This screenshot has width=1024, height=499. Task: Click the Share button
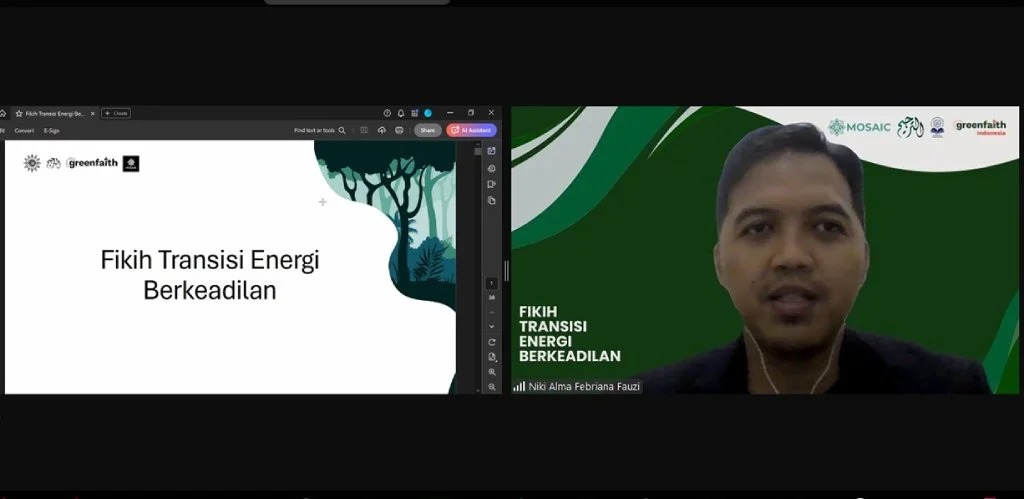coord(428,130)
